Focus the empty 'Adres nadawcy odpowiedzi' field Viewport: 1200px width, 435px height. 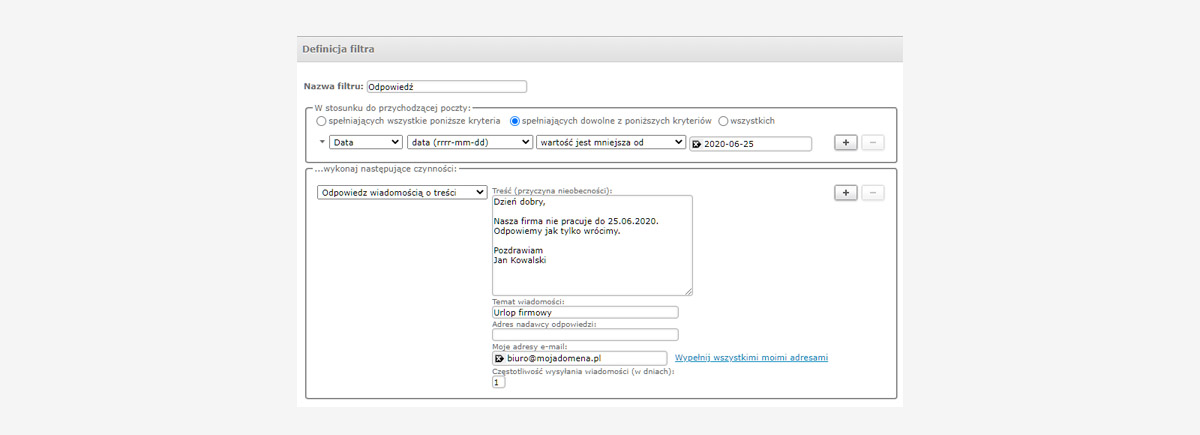click(x=585, y=335)
